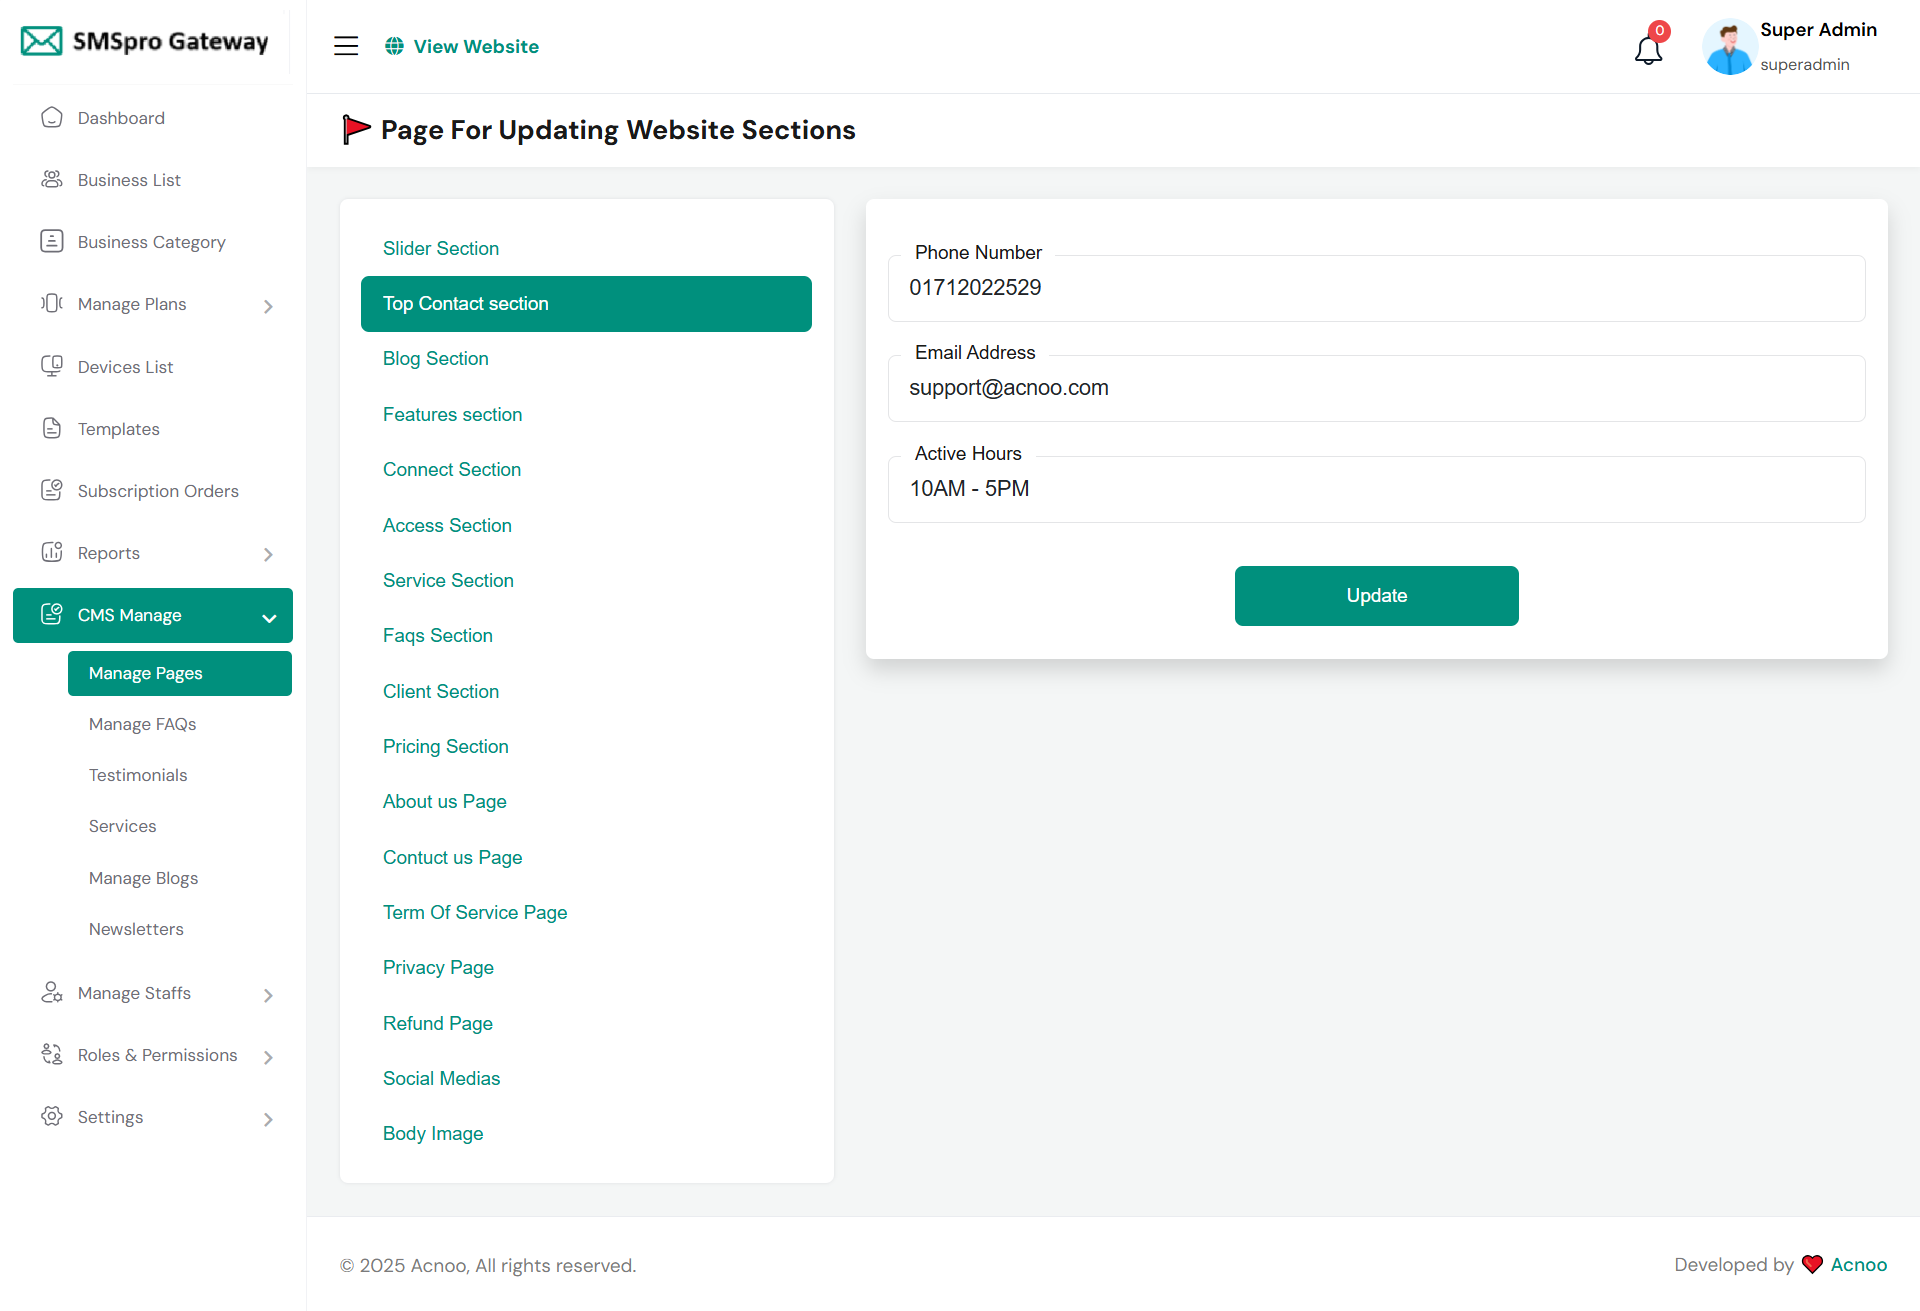This screenshot has height=1311, width=1920.
Task: Click the Business List users icon
Action: (x=52, y=180)
